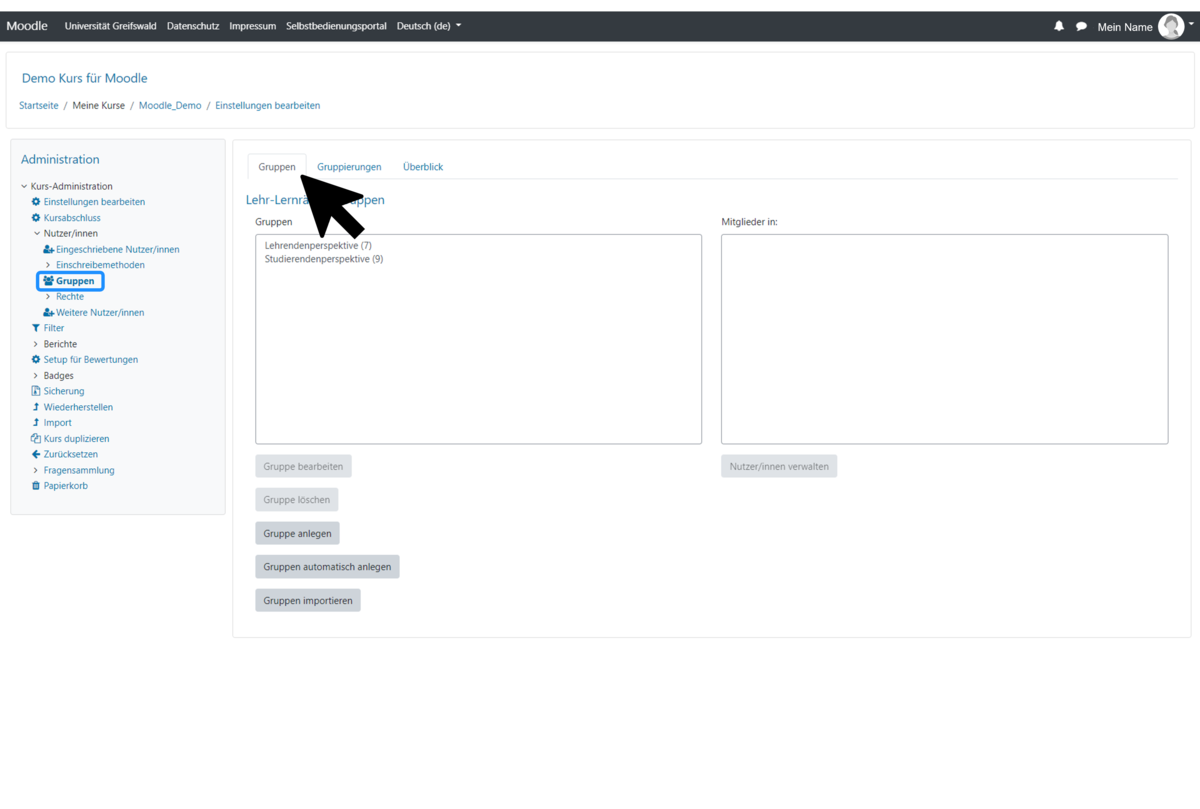The width and height of the screenshot is (1200, 809).
Task: Expand the Berichte tree node
Action: point(36,344)
